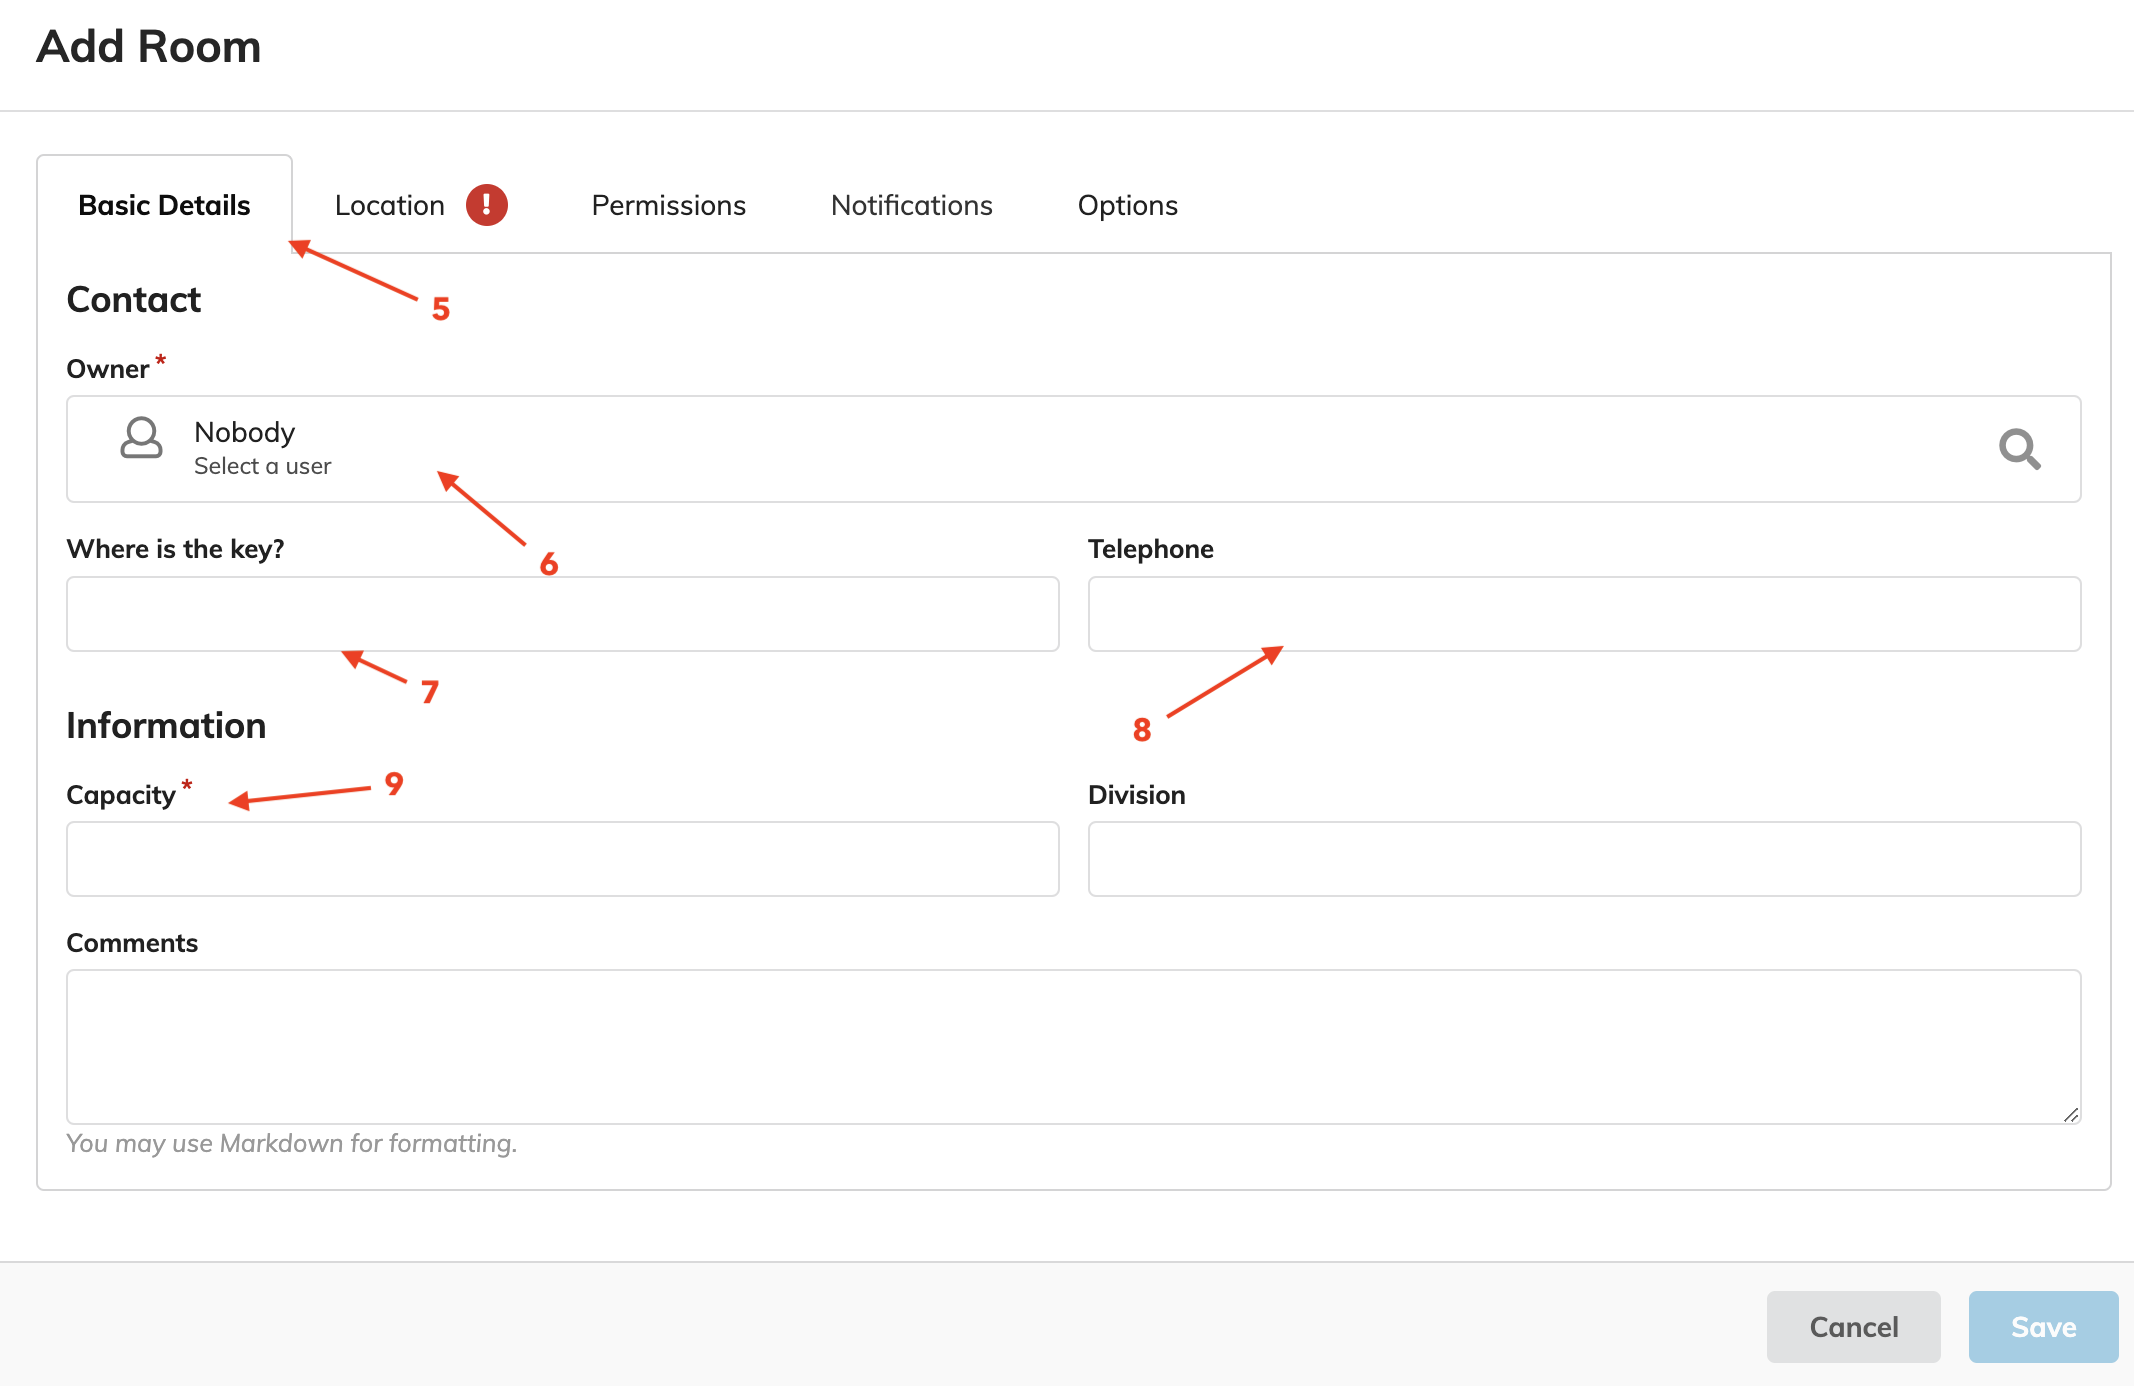Switch to the Location tab
The height and width of the screenshot is (1386, 2134).
pyautogui.click(x=390, y=205)
